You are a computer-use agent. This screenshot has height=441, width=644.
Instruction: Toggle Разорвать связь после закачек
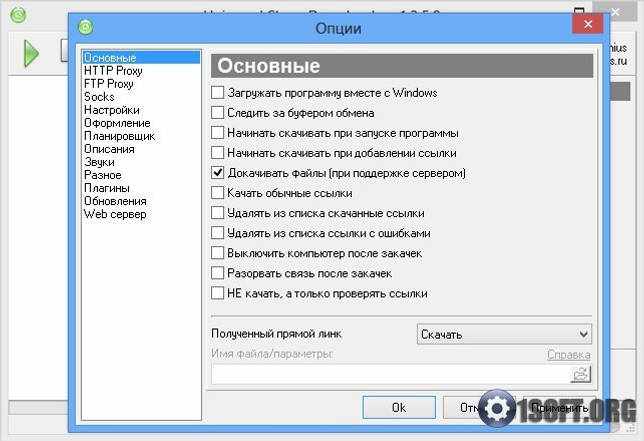[x=217, y=273]
